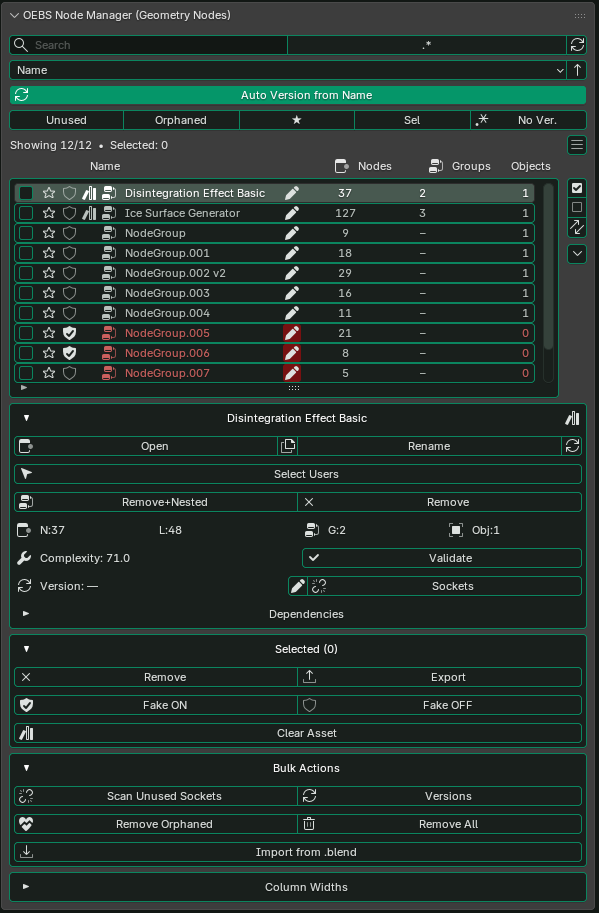Screen dimensions: 599x913
Task: Click Fake ON button
Action: coord(156,705)
